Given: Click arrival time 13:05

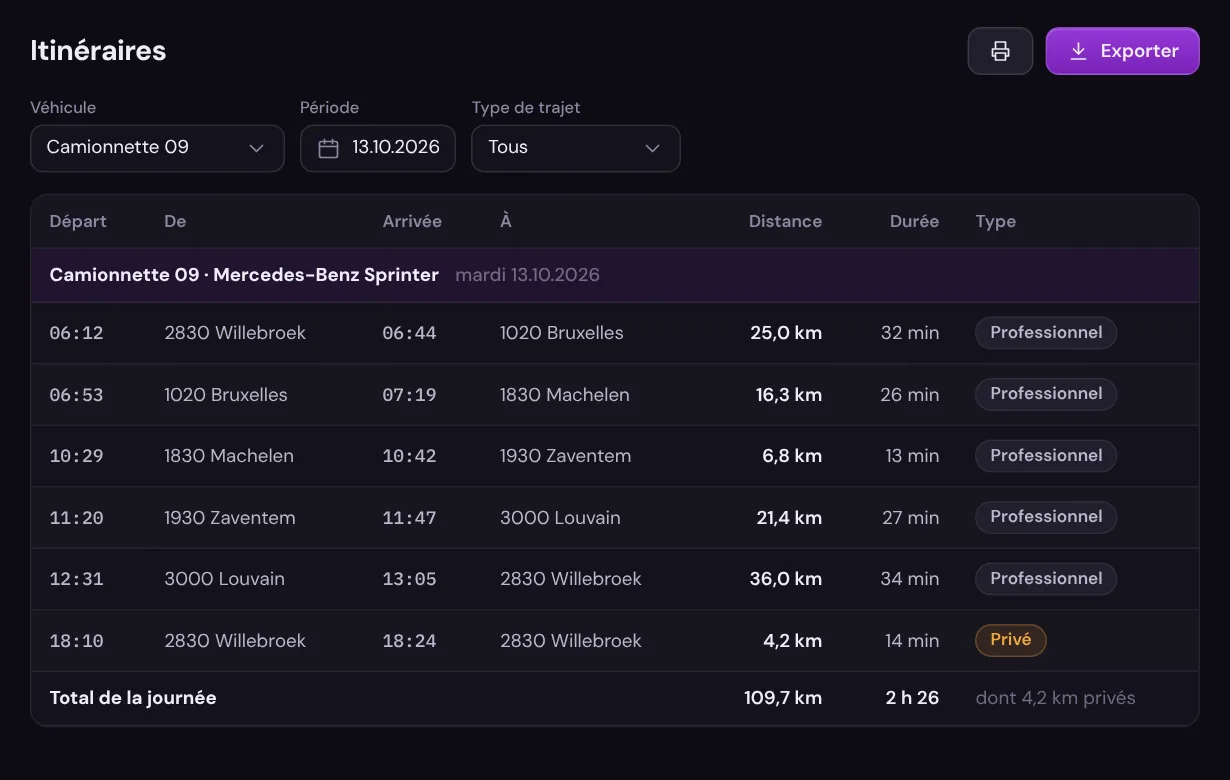Looking at the screenshot, I should 410,579.
